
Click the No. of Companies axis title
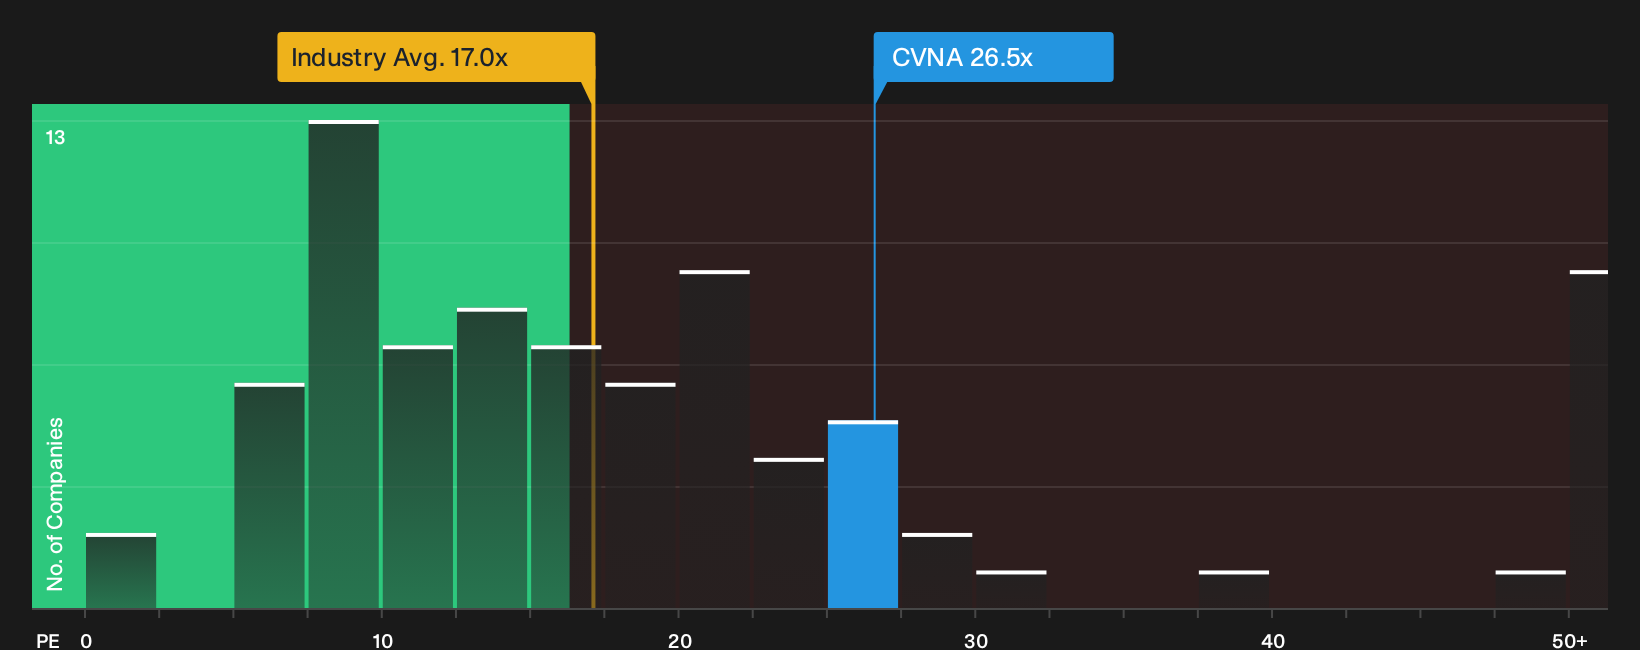55,504
